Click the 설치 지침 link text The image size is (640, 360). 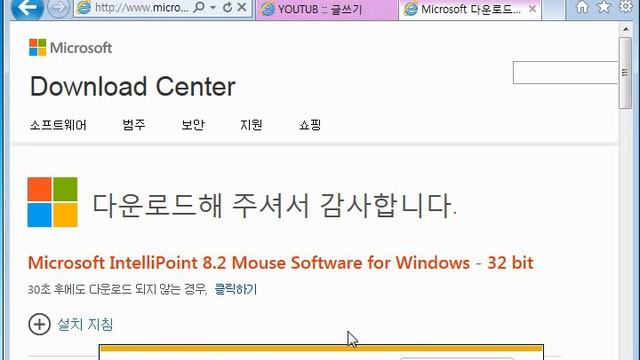point(85,325)
